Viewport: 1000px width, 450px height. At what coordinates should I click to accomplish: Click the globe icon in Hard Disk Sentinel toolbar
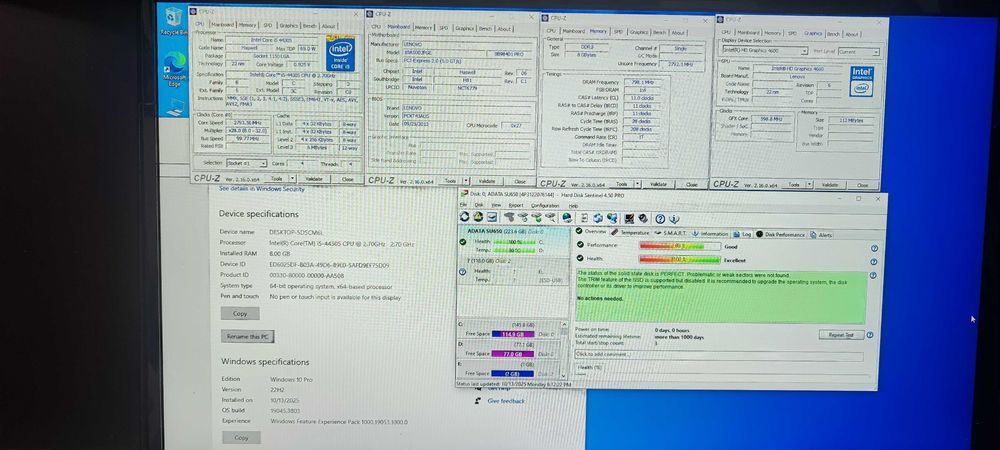pos(567,217)
